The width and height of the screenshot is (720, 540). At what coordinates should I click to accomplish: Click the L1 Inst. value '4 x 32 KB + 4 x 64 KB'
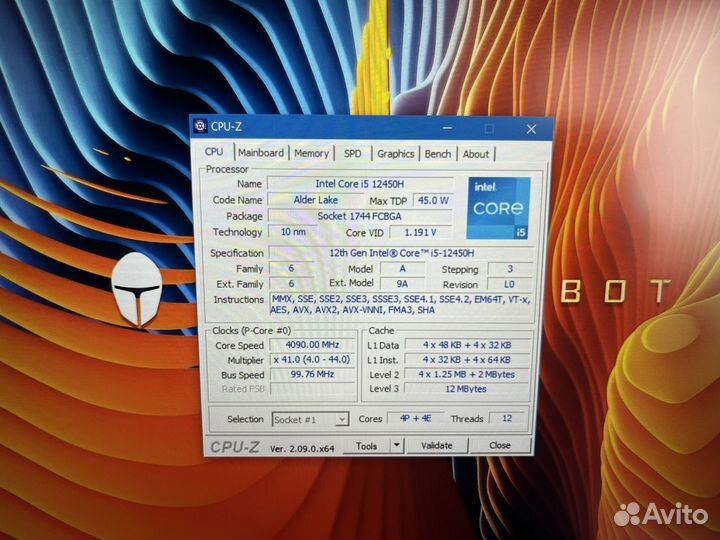click(467, 360)
